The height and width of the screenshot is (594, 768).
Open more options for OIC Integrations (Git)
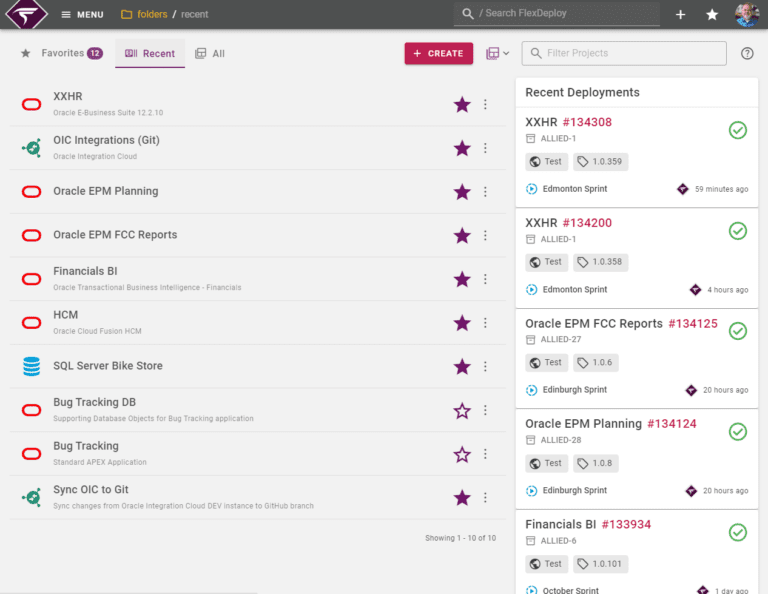[x=485, y=148]
